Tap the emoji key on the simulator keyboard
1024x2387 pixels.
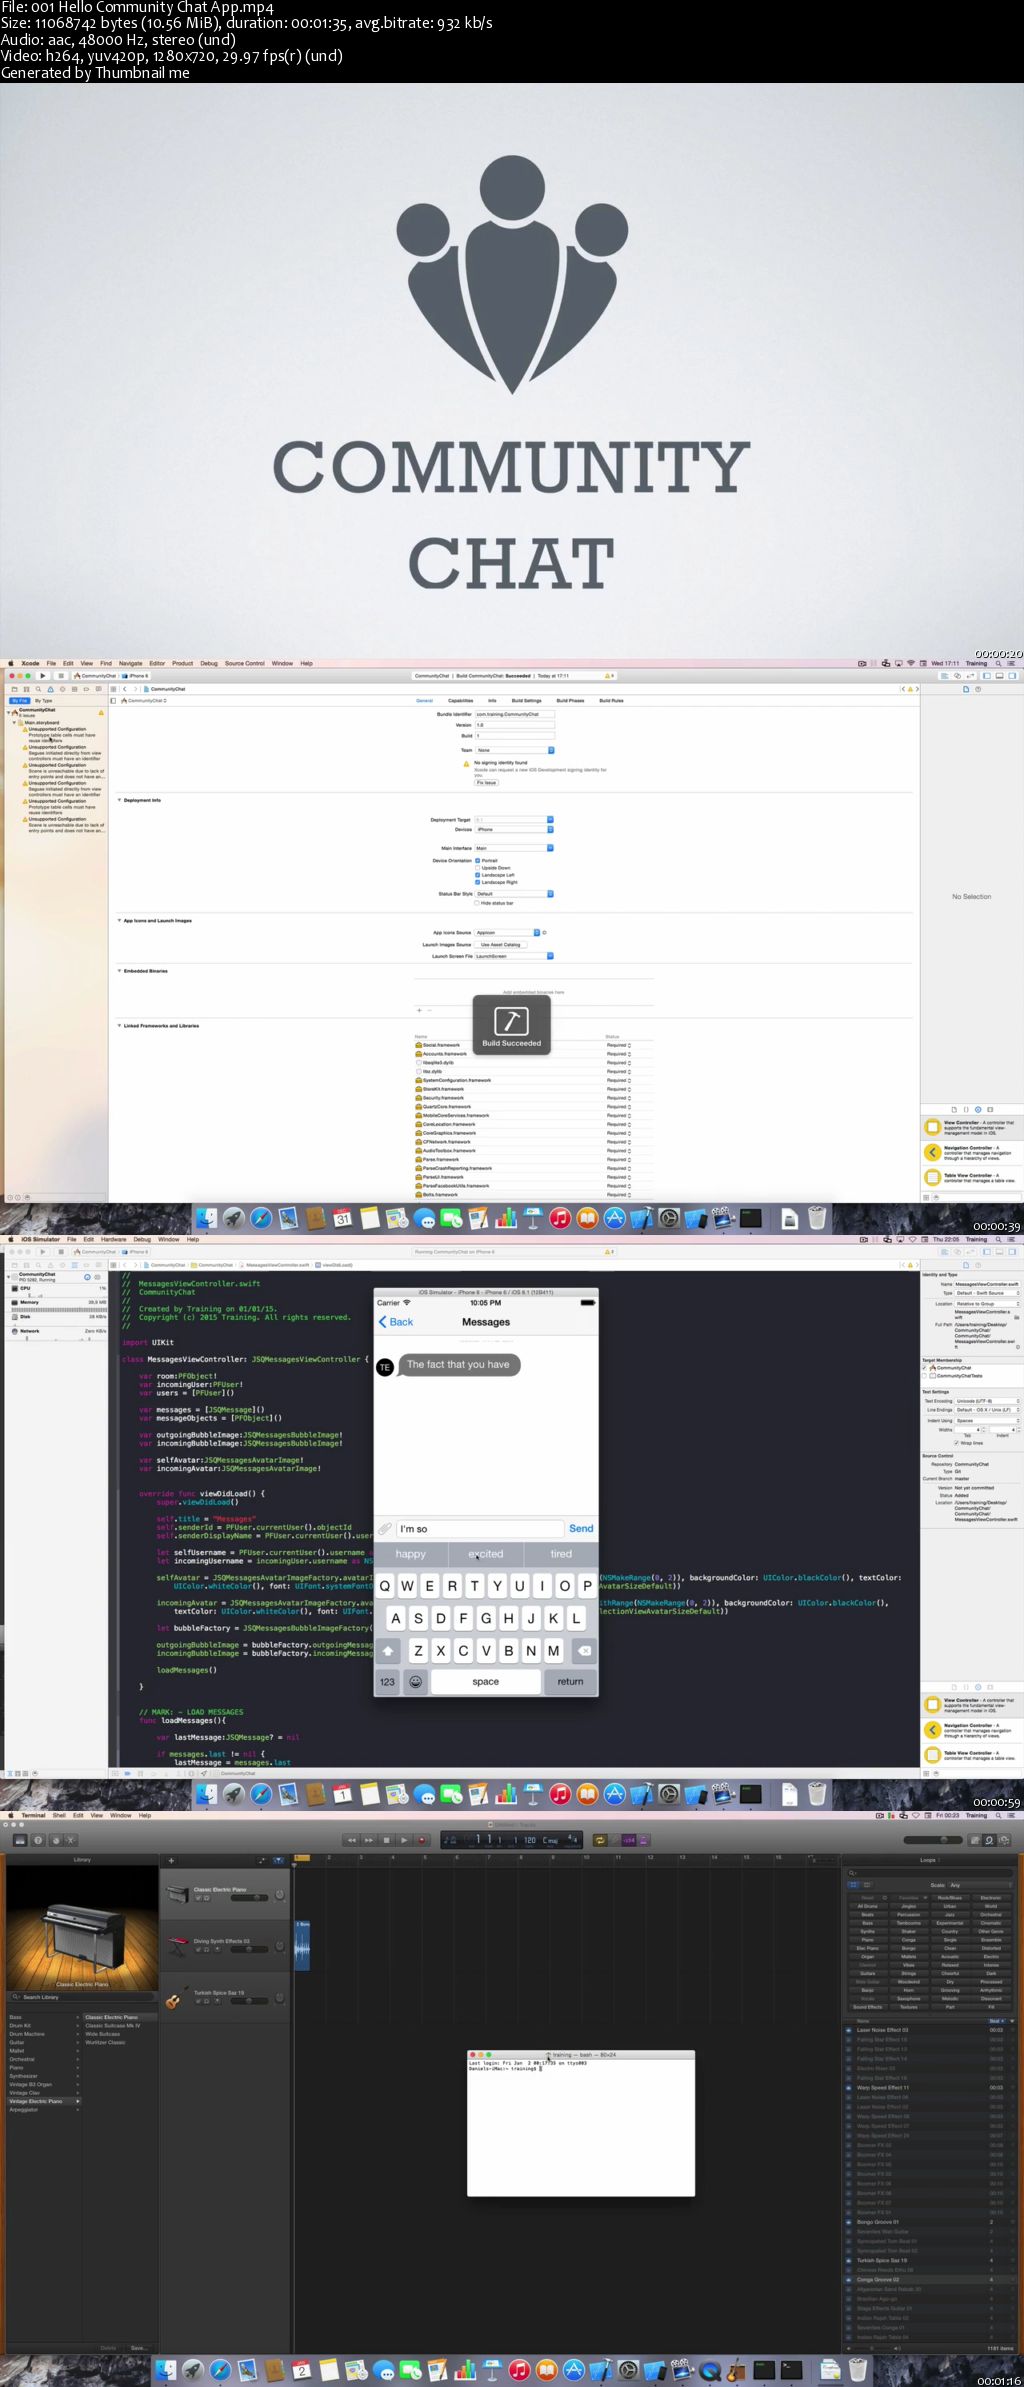[x=416, y=1682]
